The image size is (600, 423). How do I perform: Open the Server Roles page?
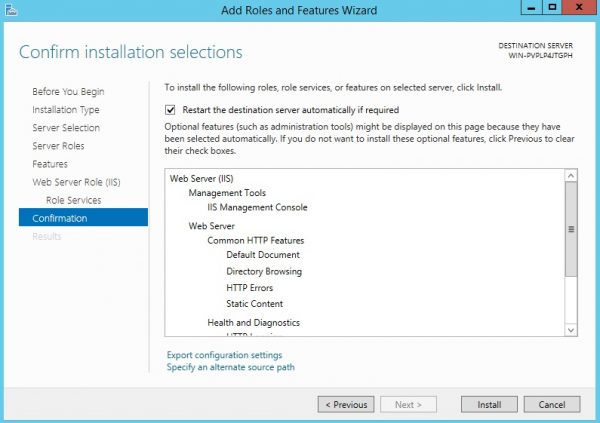58,146
